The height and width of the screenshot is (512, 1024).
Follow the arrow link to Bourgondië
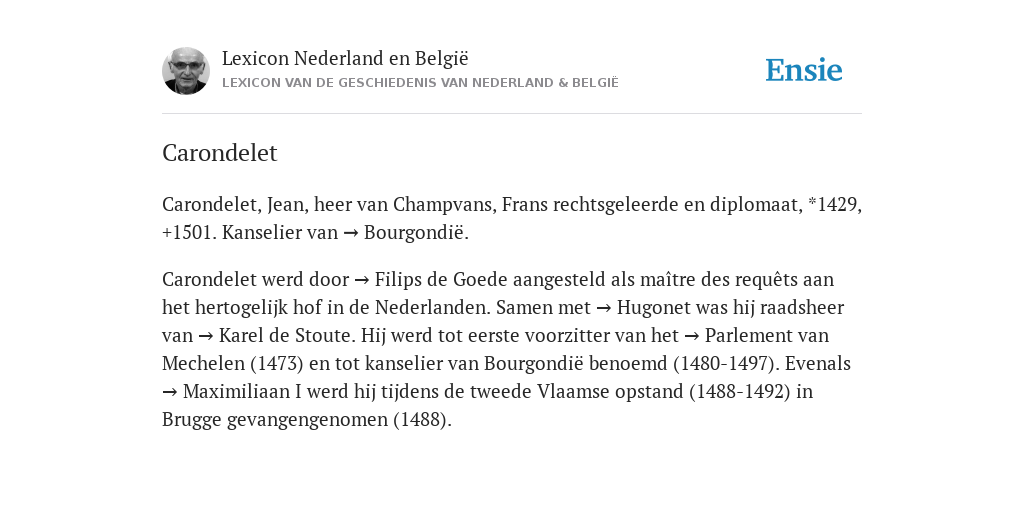(x=405, y=232)
